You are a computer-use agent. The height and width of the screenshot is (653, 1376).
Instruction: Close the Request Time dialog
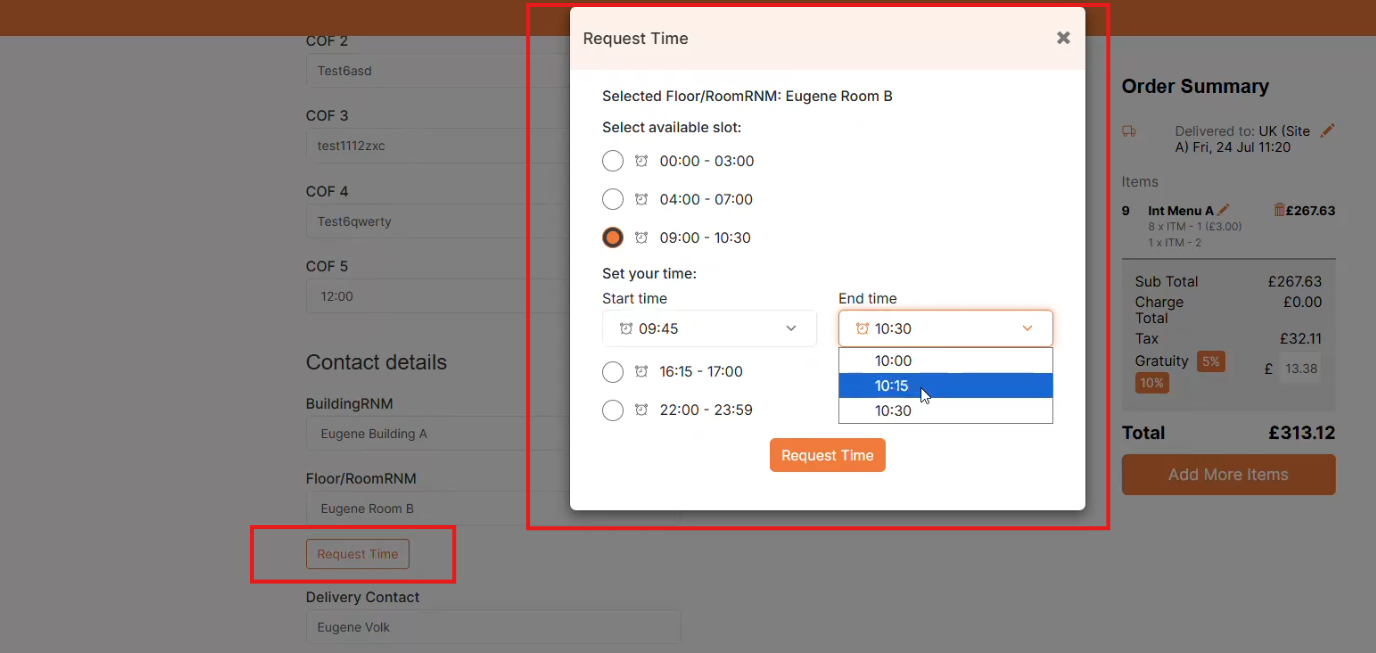(1063, 38)
